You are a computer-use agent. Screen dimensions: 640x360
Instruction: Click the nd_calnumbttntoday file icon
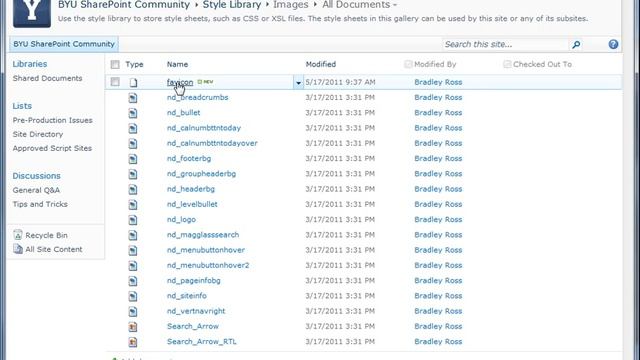point(133,129)
